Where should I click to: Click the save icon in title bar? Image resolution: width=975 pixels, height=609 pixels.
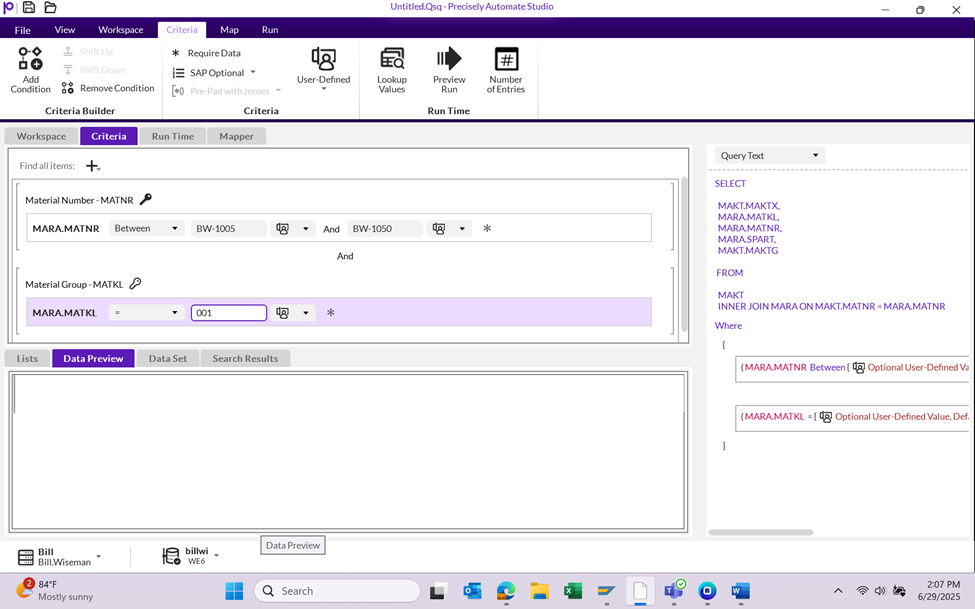(x=29, y=8)
